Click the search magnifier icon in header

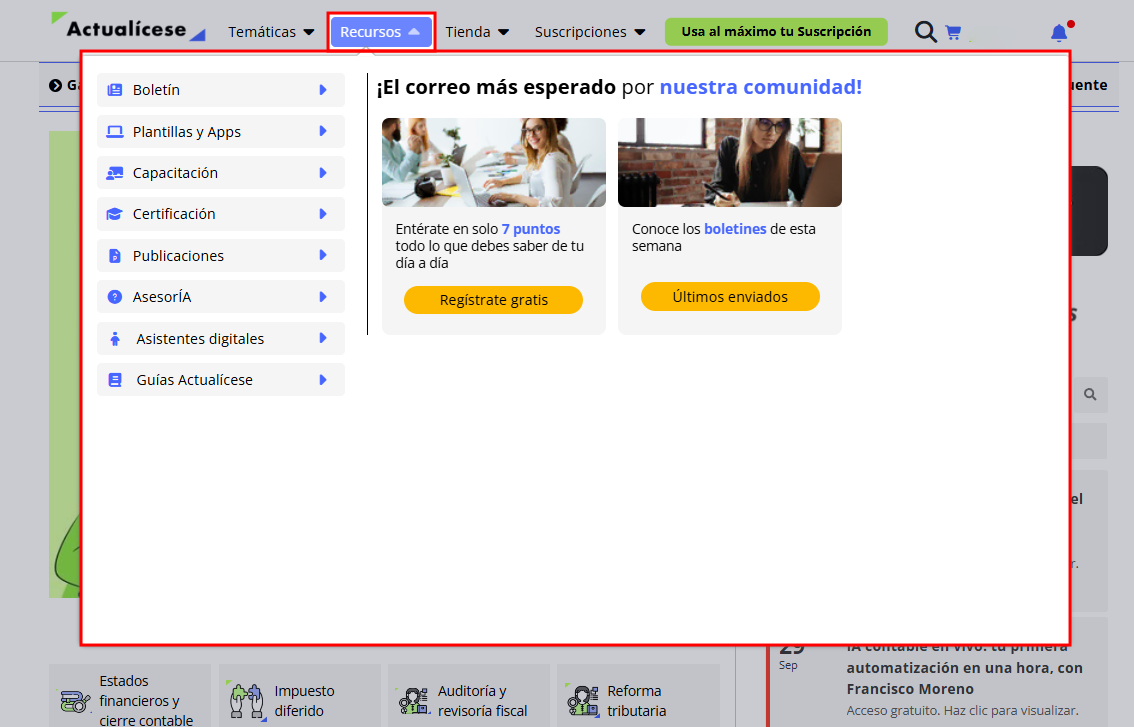[x=925, y=32]
